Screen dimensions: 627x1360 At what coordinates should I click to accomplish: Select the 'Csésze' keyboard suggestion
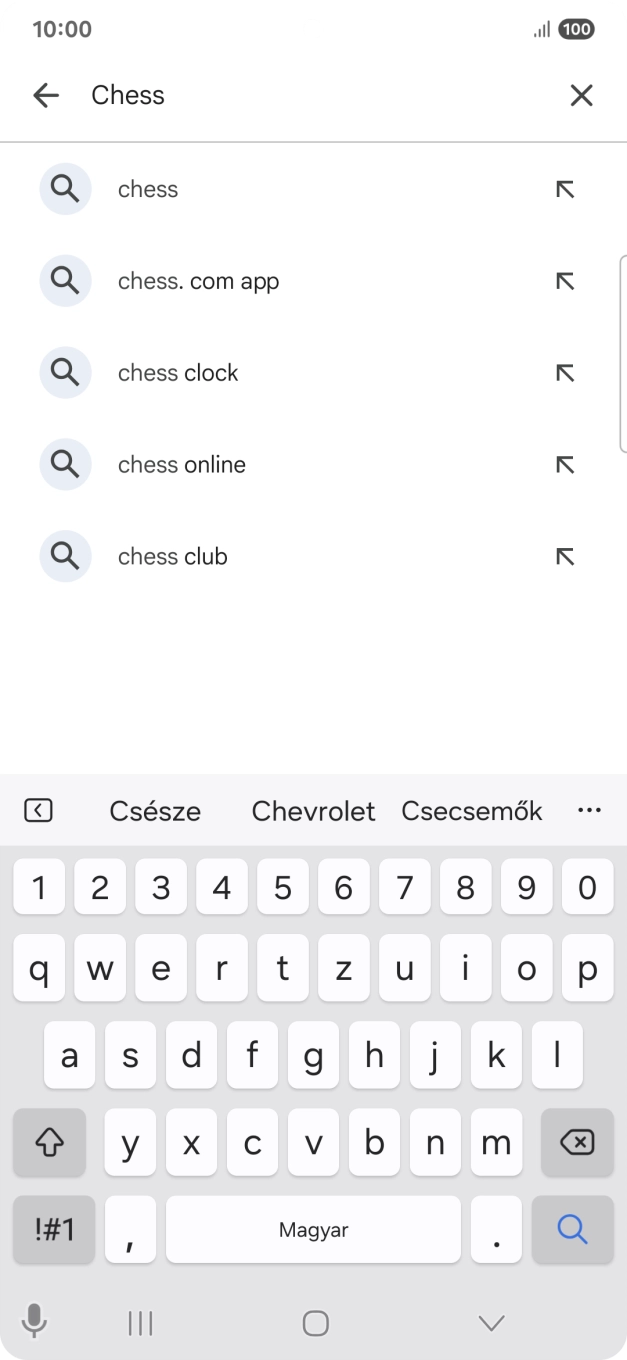click(x=155, y=810)
